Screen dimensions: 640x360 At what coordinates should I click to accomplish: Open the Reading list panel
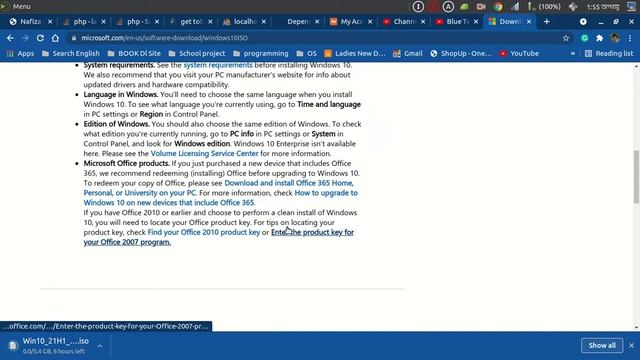point(609,53)
